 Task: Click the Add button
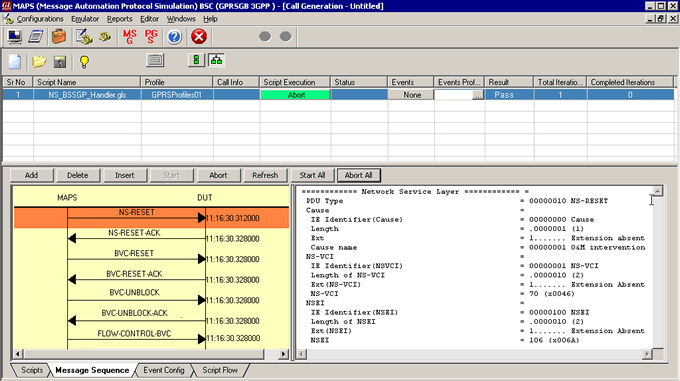click(31, 176)
